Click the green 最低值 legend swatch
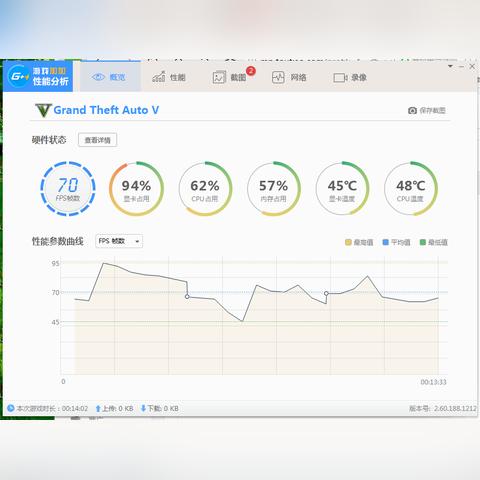Image resolution: width=480 pixels, height=480 pixels. [x=423, y=242]
